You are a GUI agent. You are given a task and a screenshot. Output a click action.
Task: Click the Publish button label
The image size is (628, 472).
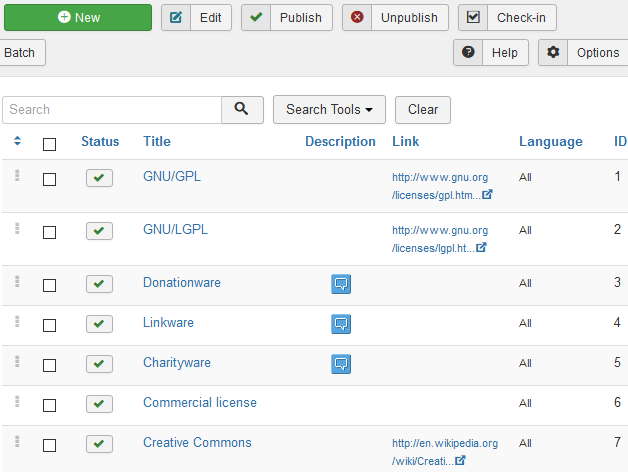coord(301,18)
